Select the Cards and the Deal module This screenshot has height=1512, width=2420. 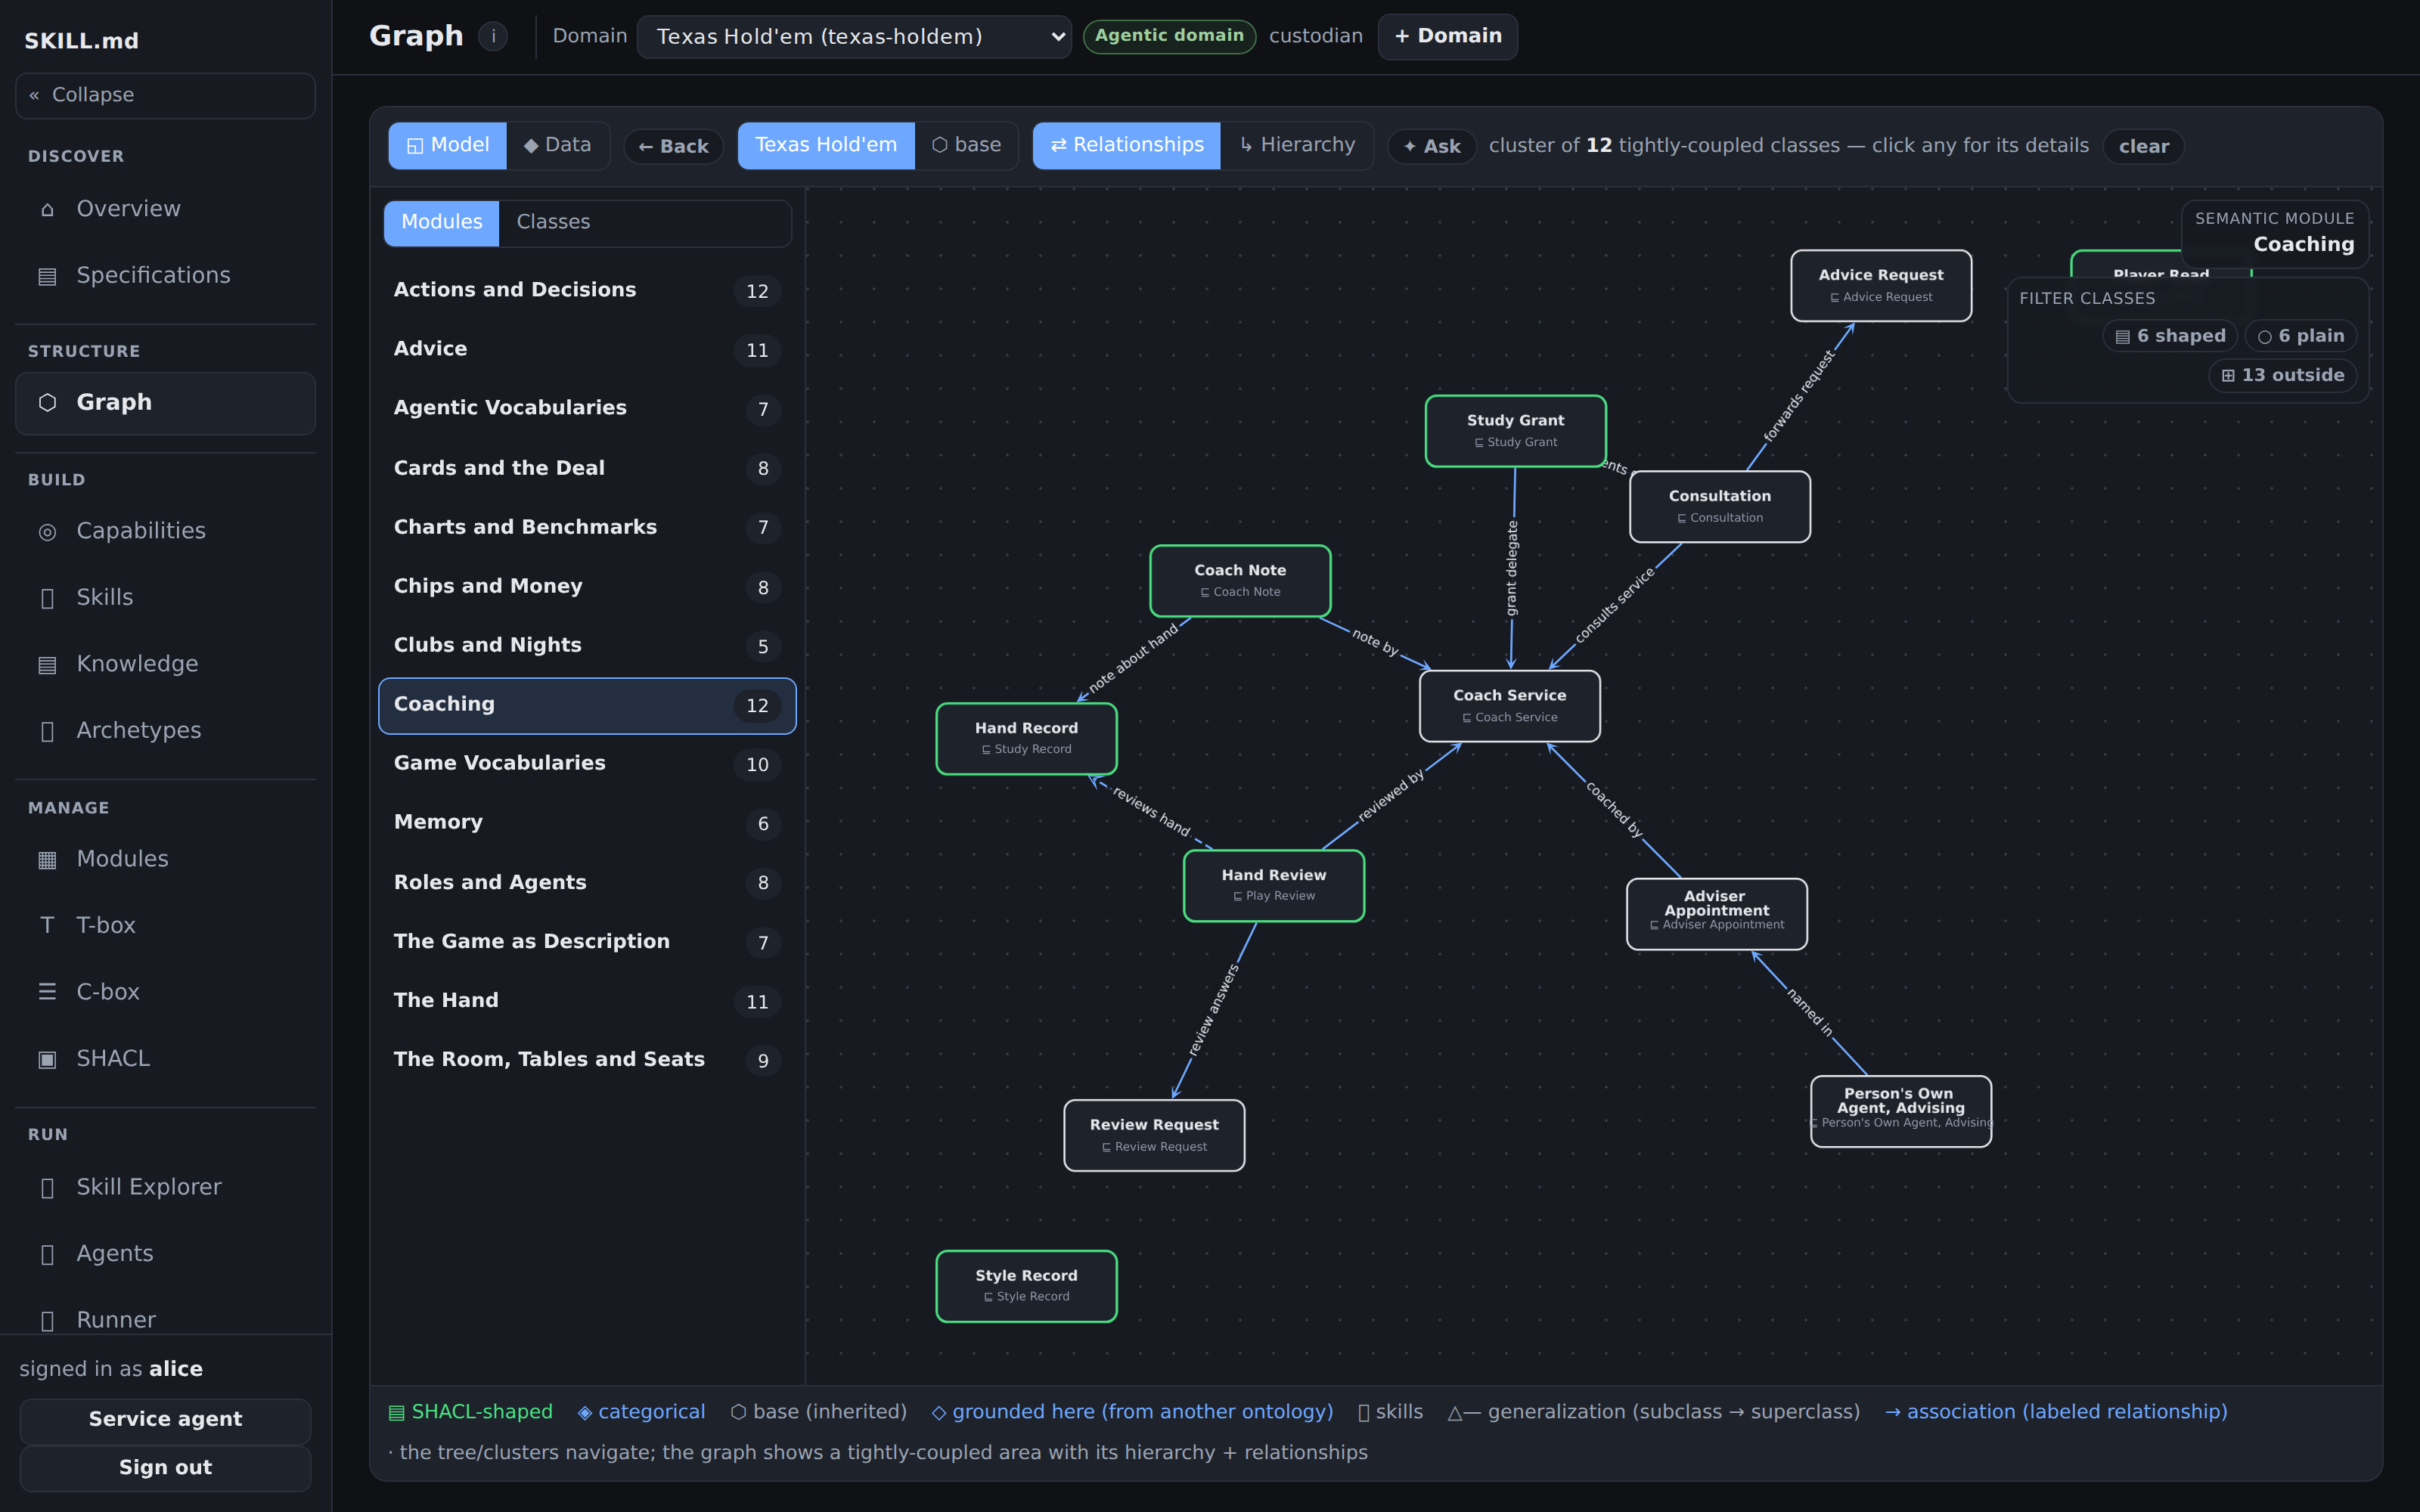(587, 468)
